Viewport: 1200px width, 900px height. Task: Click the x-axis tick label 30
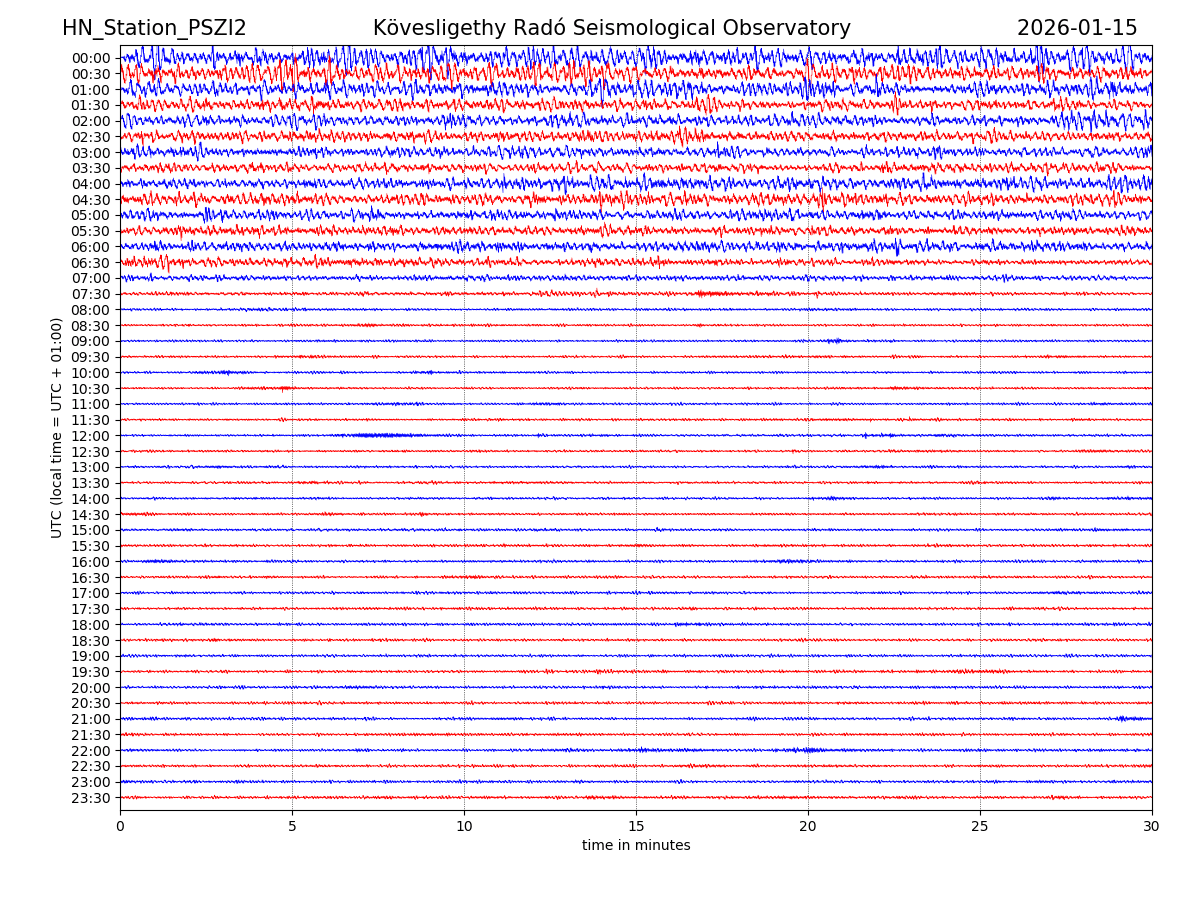tap(1152, 826)
